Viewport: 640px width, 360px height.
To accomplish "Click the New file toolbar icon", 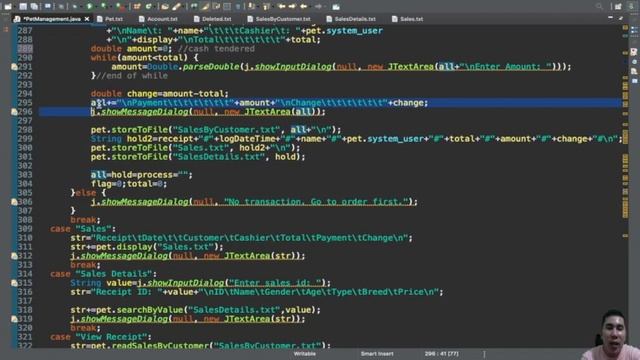I will (8, 7).
